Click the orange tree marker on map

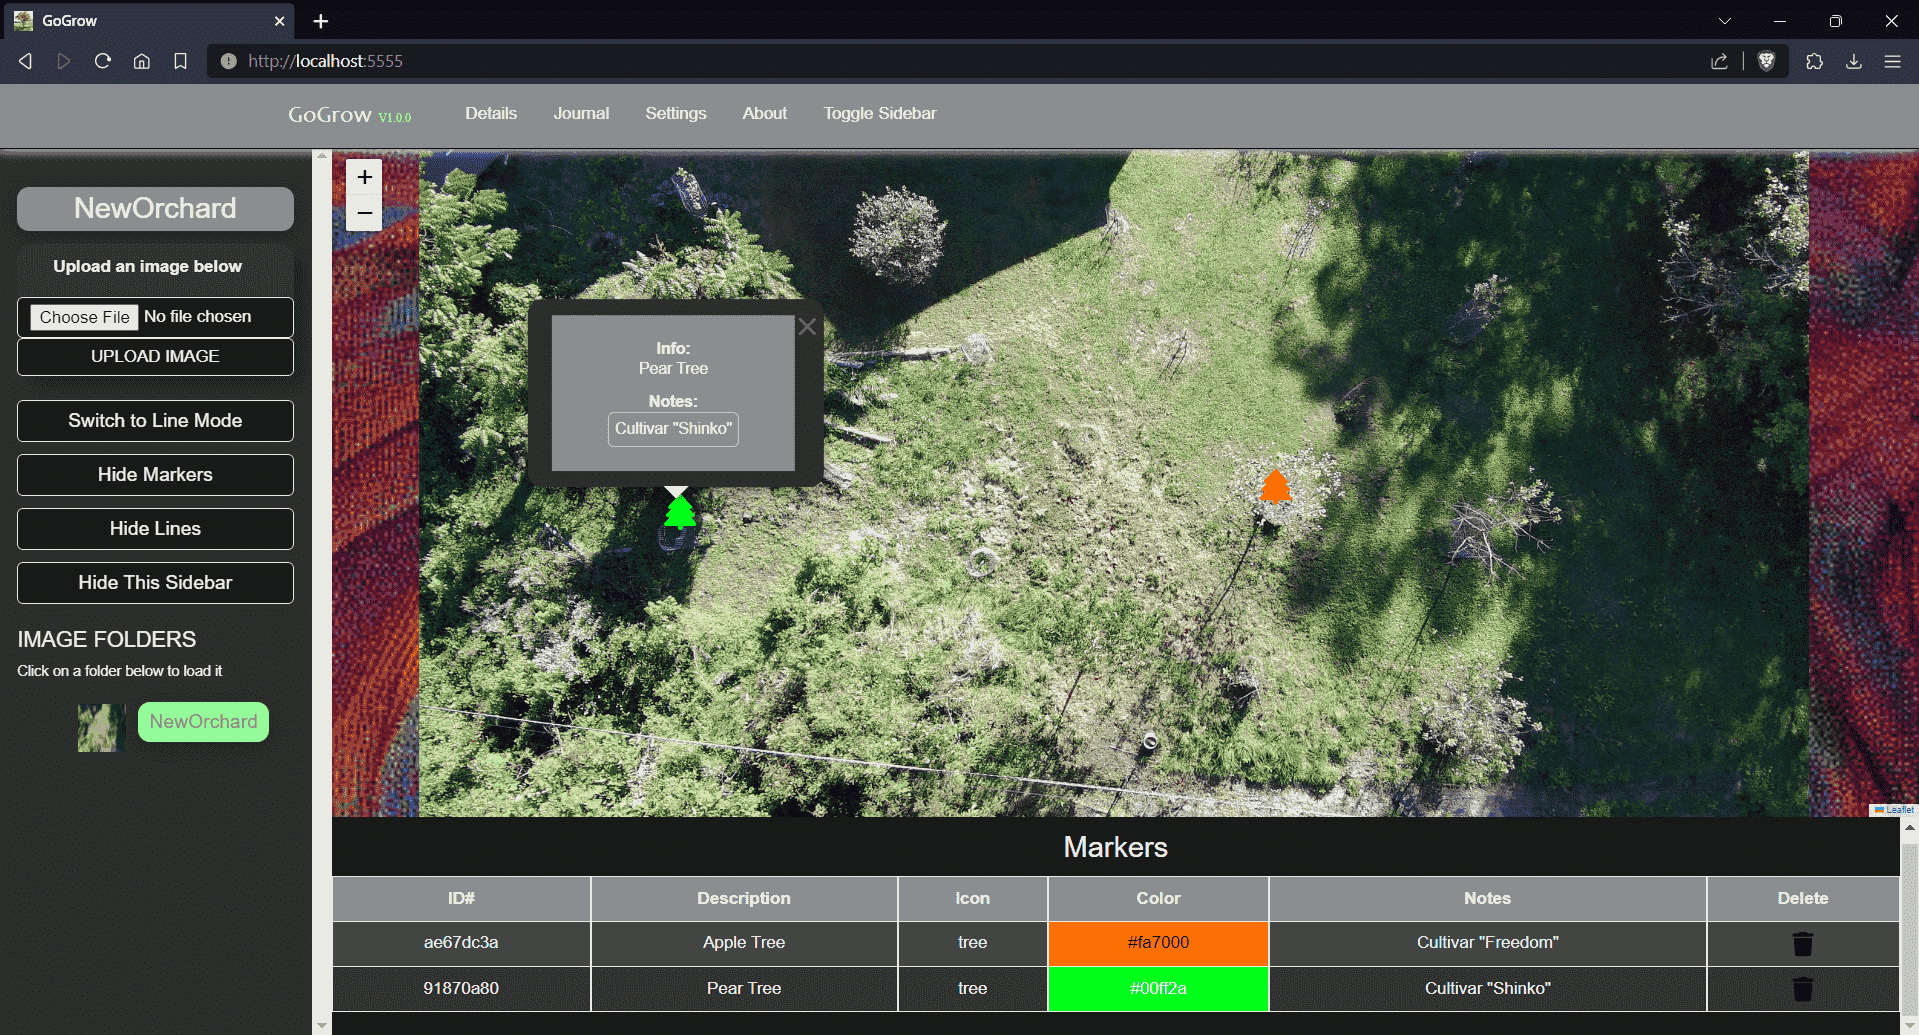(1275, 486)
